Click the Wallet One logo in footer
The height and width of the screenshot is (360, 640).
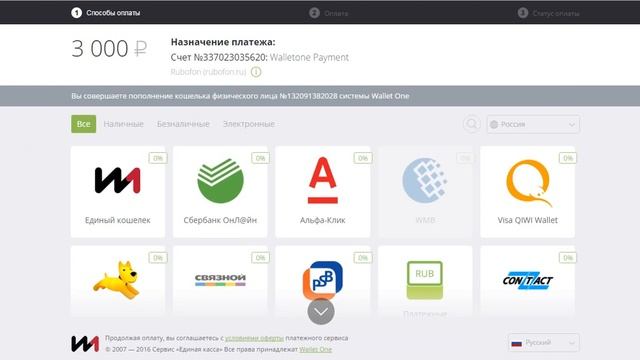click(85, 344)
